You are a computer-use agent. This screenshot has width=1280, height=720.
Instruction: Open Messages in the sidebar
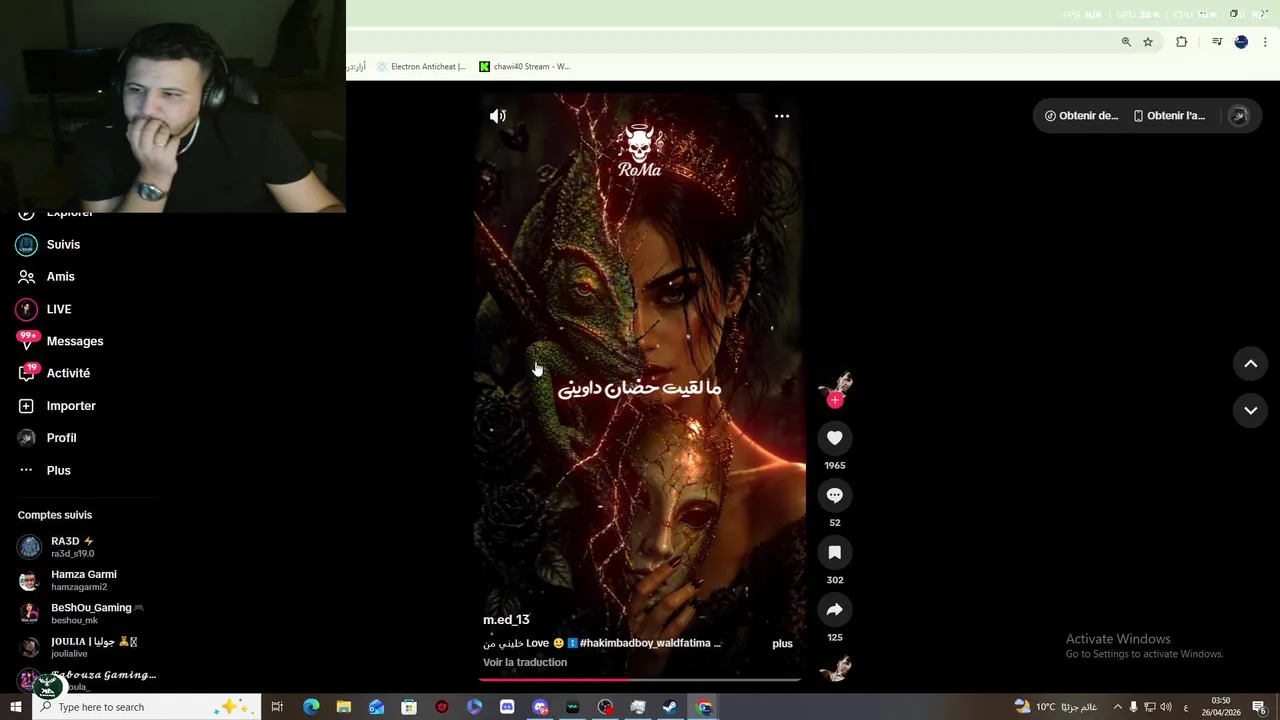tap(74, 341)
